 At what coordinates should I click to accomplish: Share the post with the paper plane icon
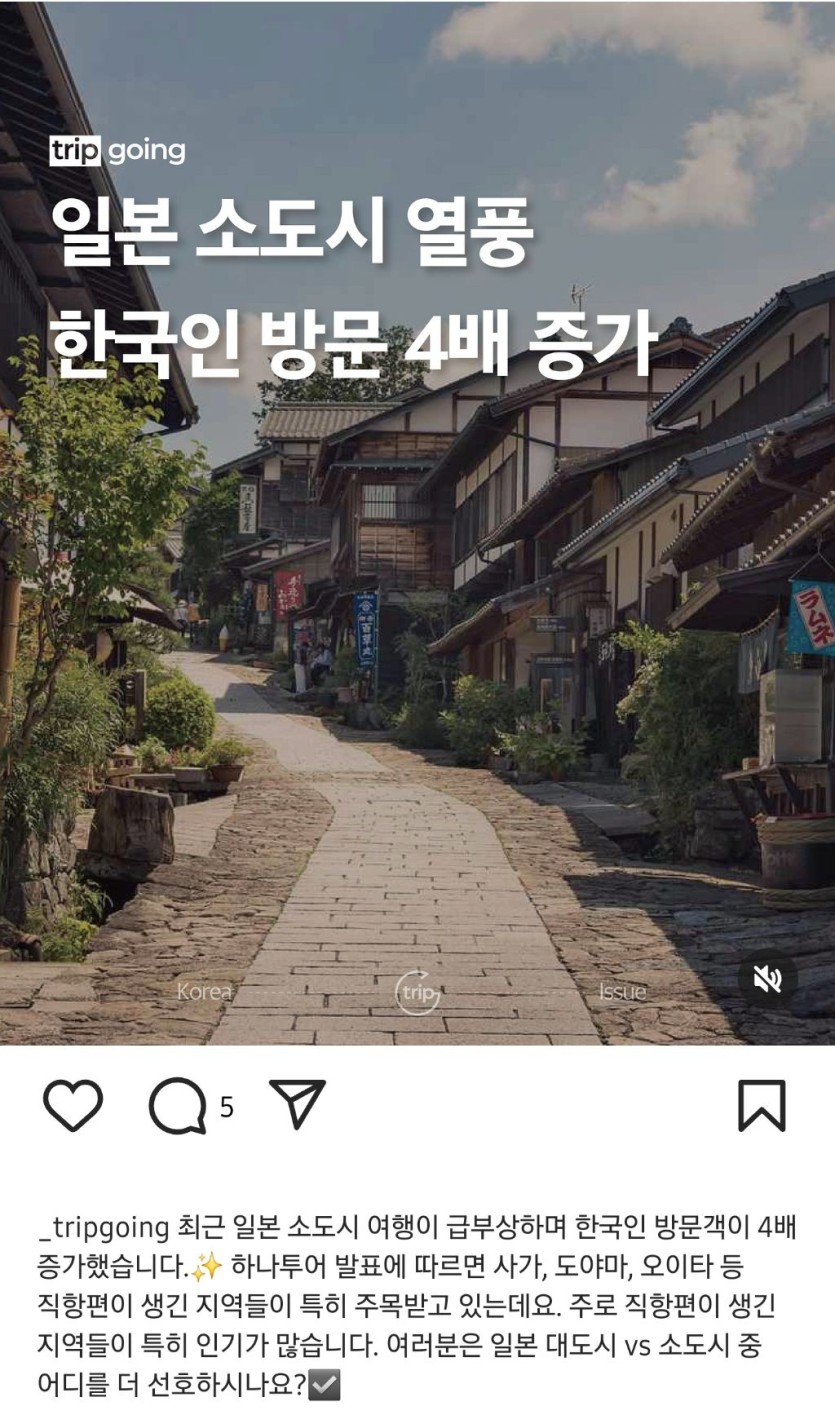coord(298,1104)
